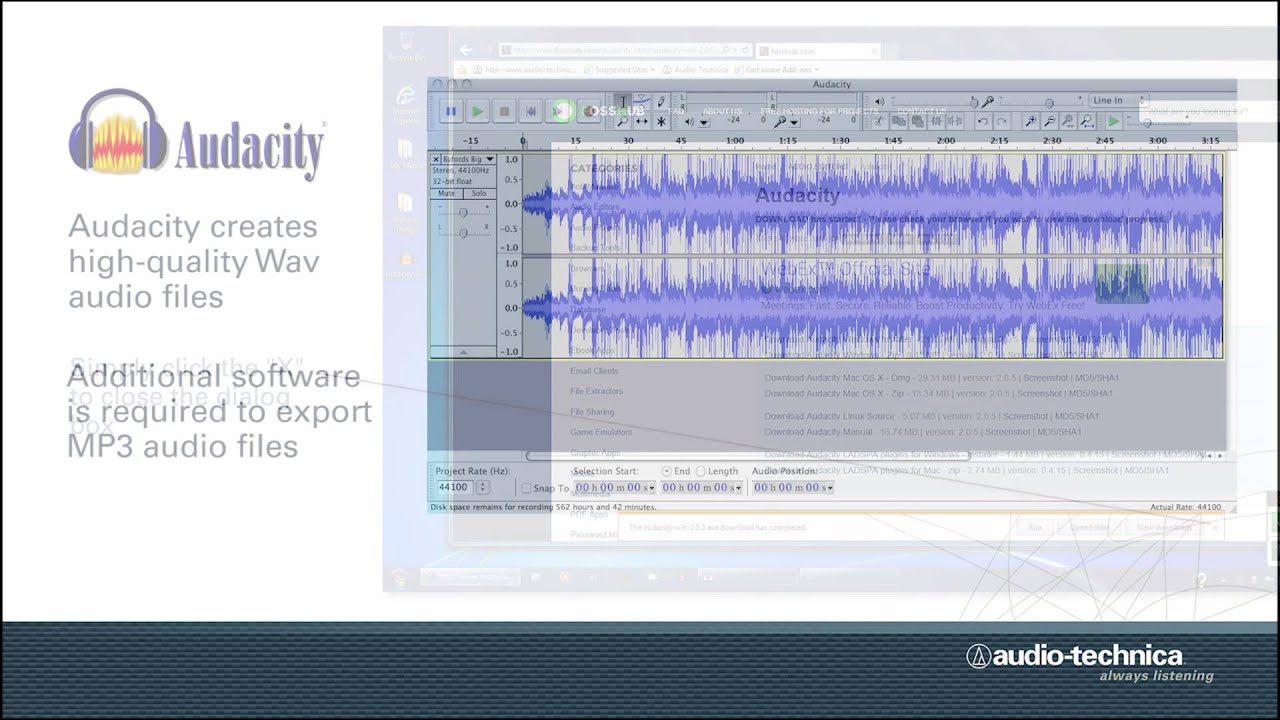Select the Zoom tool magnifier
The width and height of the screenshot is (1280, 720).
click(x=623, y=121)
